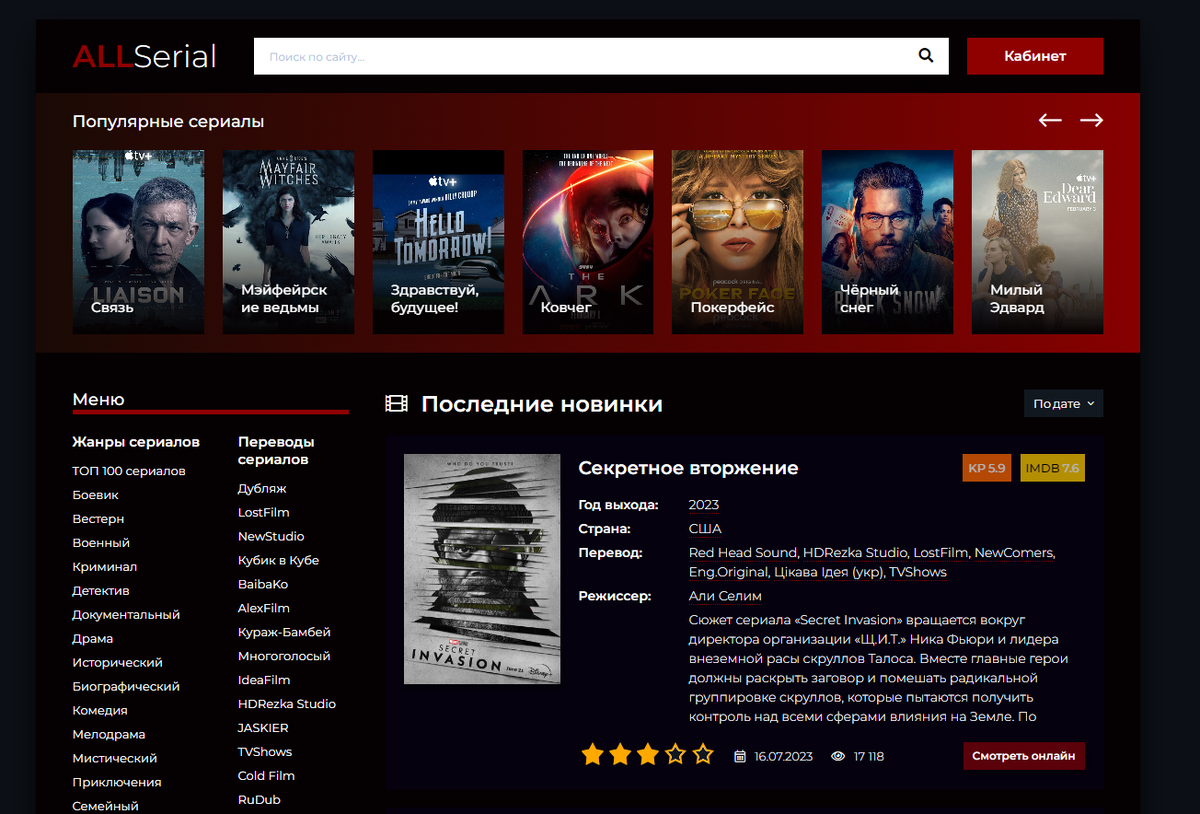Click the calendar icon near 16.07.2023
Viewport: 1200px width, 814px height.
(x=740, y=756)
